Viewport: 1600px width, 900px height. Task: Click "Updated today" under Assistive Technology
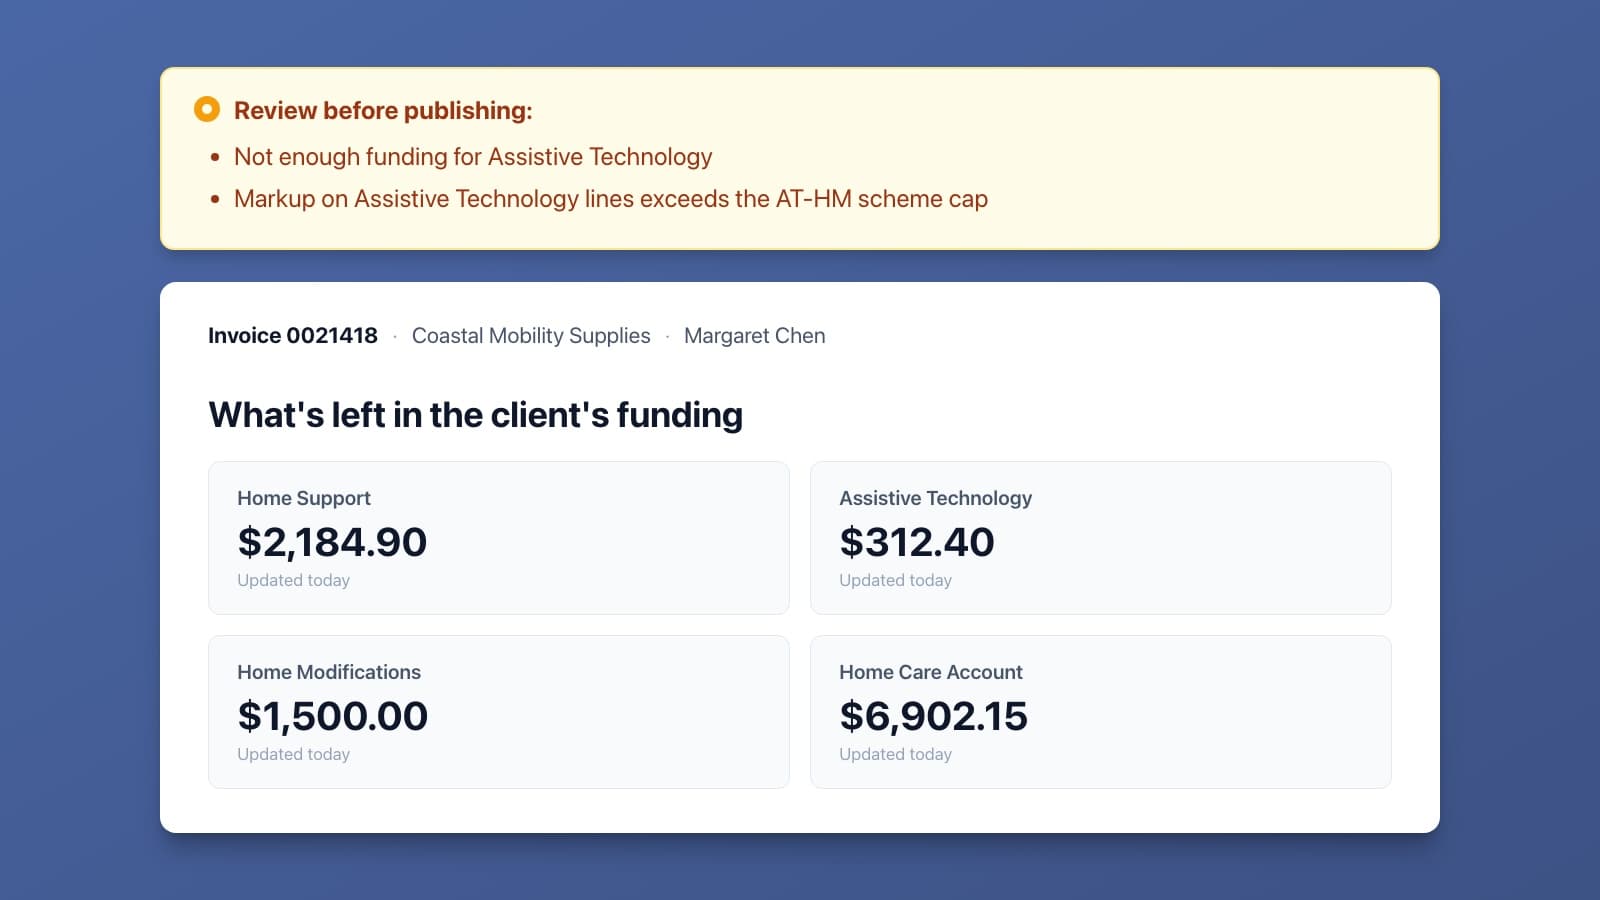tap(896, 580)
